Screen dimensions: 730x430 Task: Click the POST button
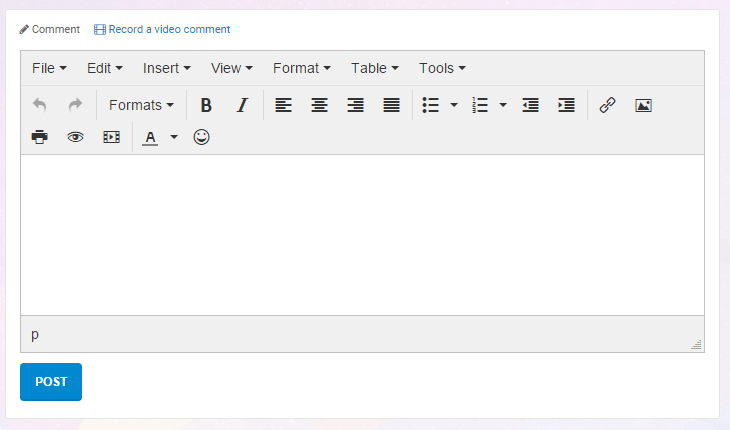point(51,382)
